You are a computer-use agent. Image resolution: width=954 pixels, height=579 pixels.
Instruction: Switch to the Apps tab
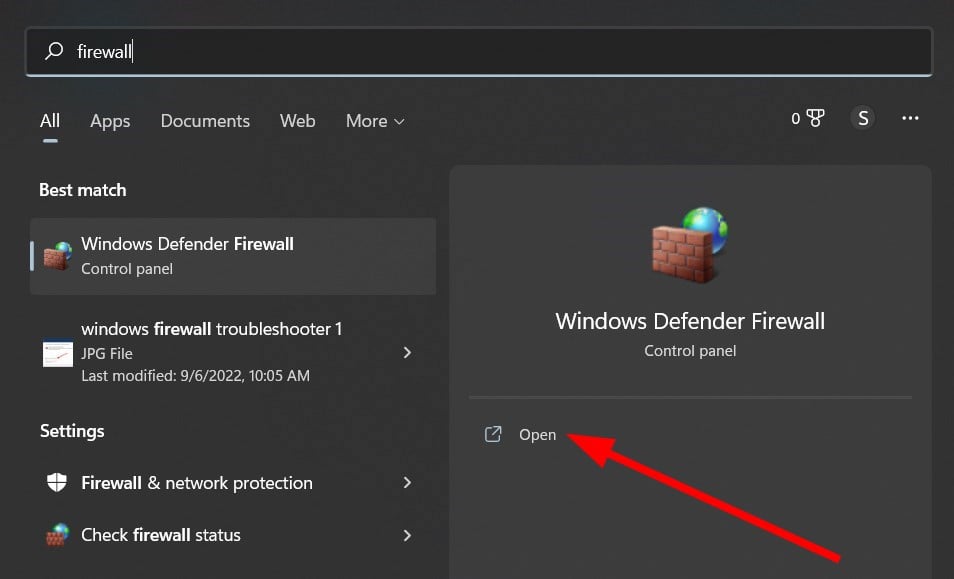pyautogui.click(x=110, y=121)
